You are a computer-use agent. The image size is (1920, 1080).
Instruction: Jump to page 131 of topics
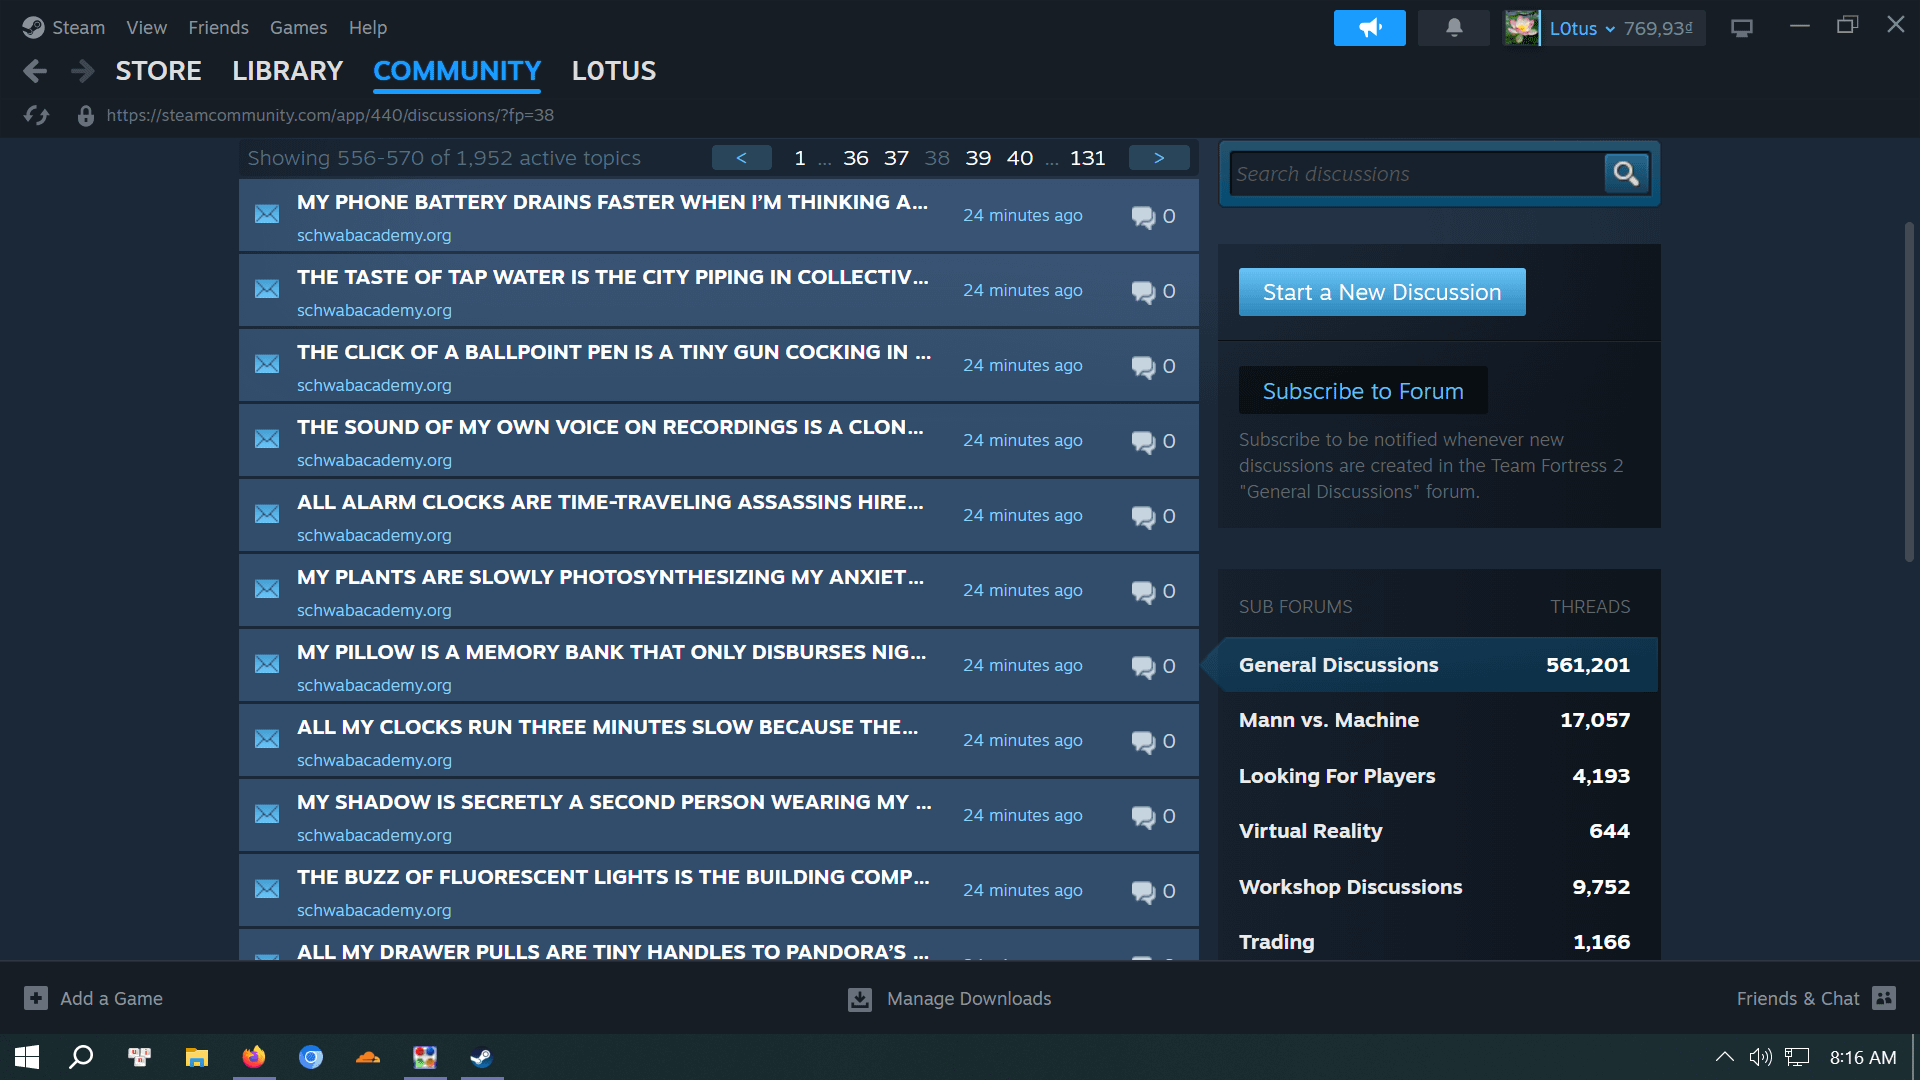click(x=1087, y=158)
